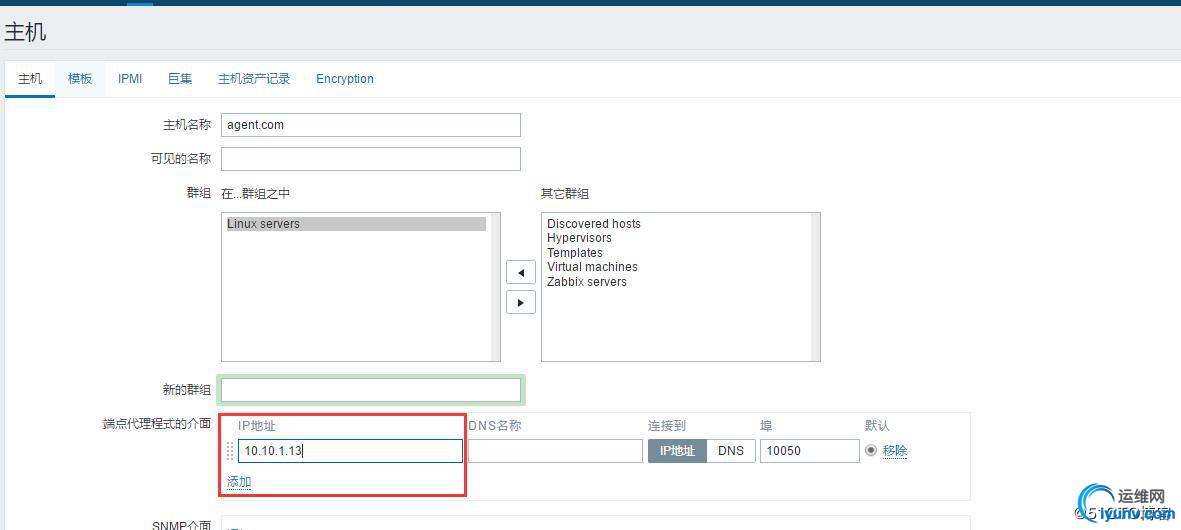Click the left arrow to add group
The width and height of the screenshot is (1181, 530).
[520, 273]
